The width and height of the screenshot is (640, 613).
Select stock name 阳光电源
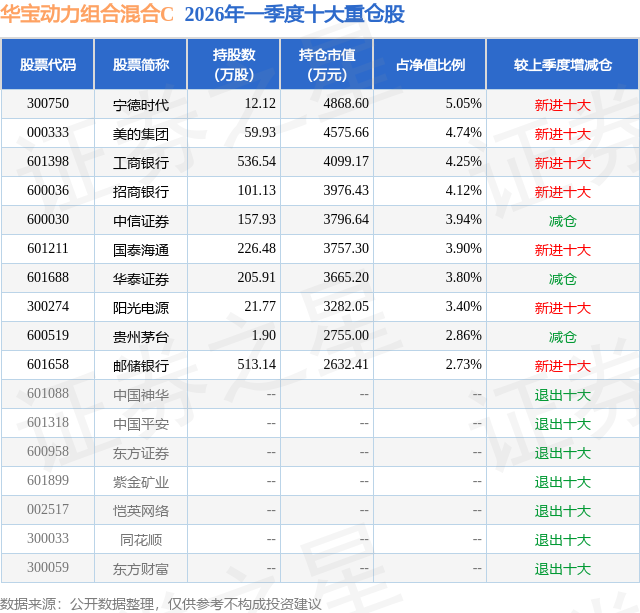pyautogui.click(x=141, y=308)
